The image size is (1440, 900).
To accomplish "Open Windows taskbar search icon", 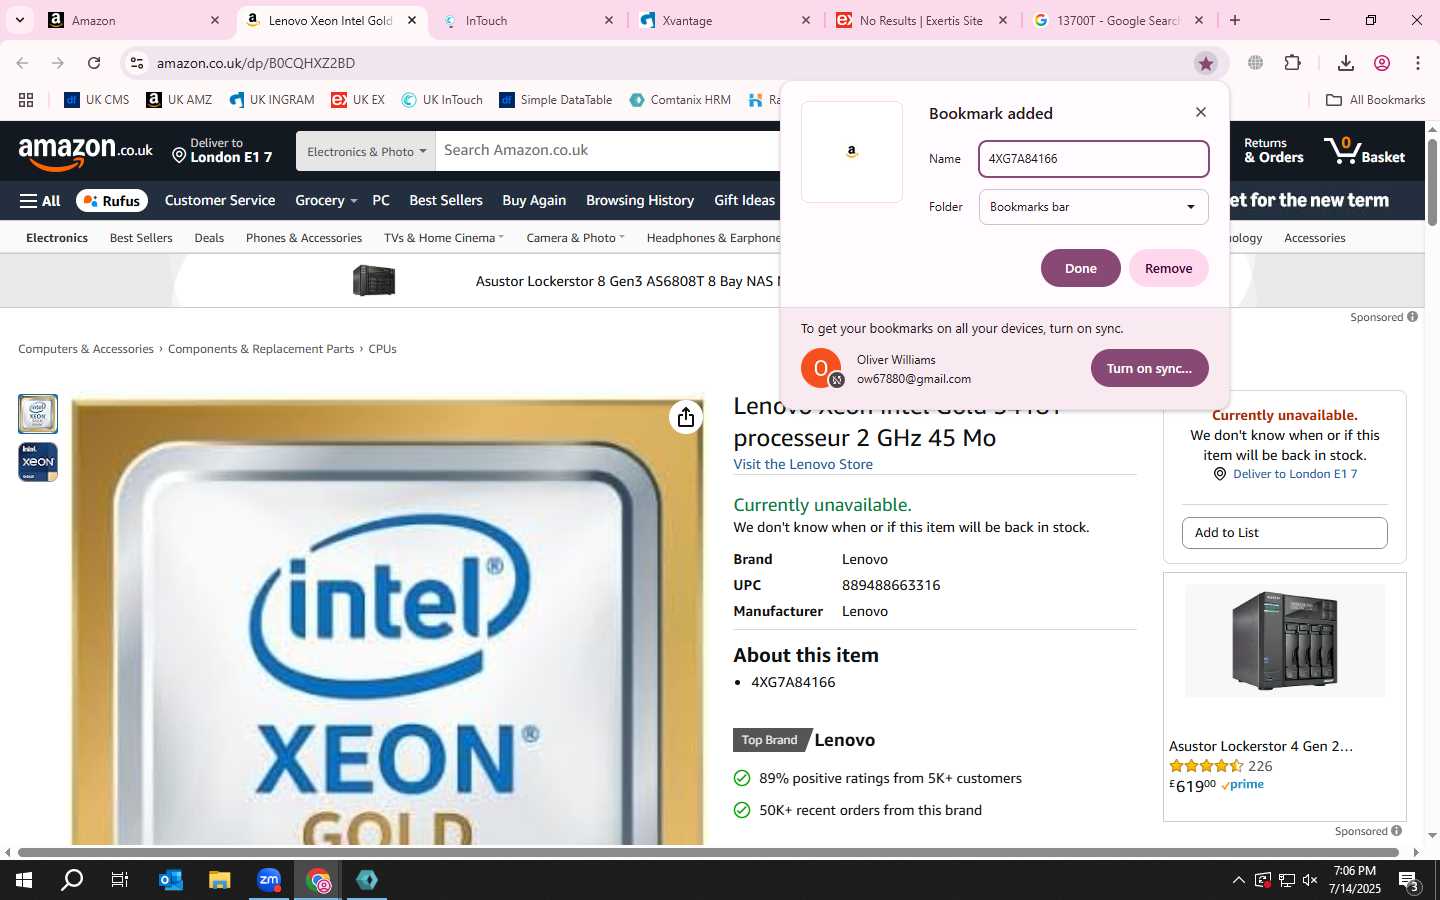I will click(72, 880).
